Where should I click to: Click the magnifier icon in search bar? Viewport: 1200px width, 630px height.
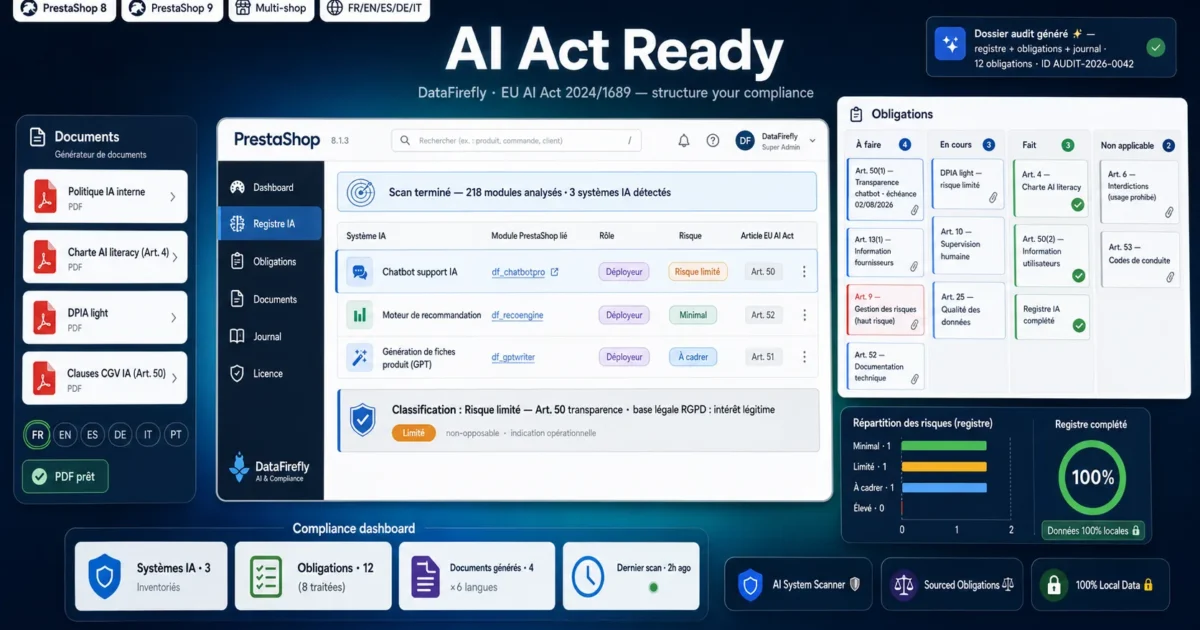[x=405, y=141]
